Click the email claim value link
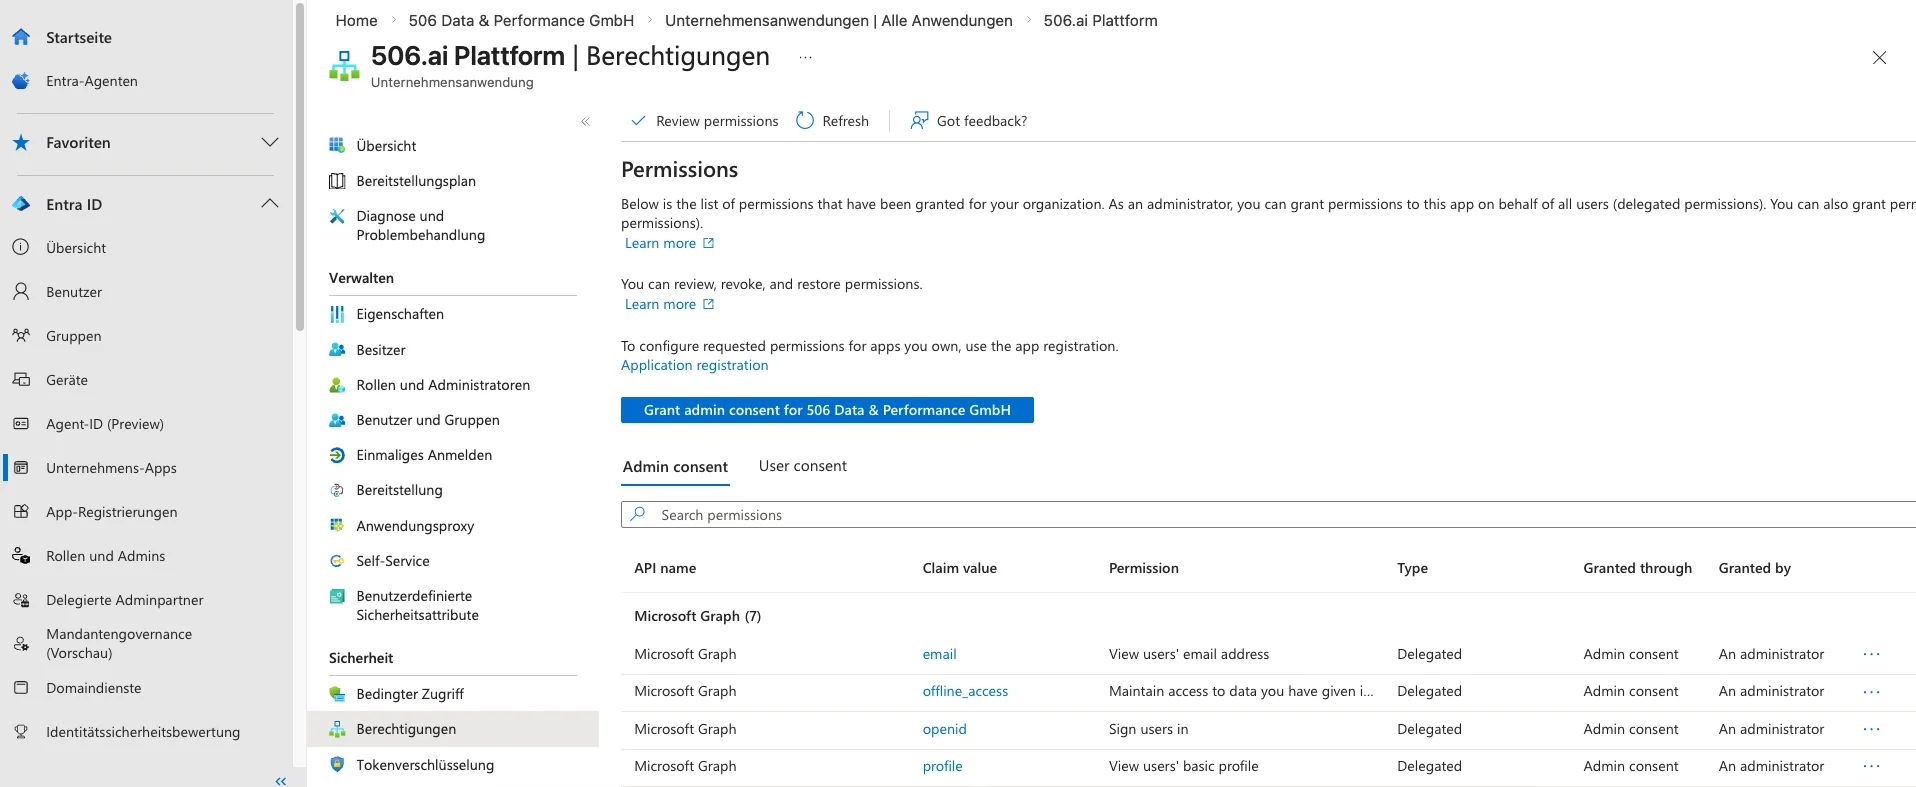Image resolution: width=1916 pixels, height=787 pixels. click(x=939, y=654)
